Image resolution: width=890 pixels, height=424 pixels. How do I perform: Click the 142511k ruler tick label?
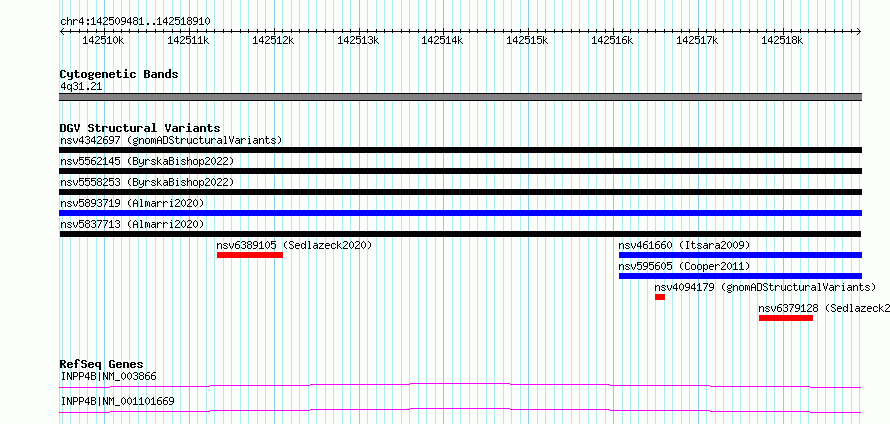188,41
